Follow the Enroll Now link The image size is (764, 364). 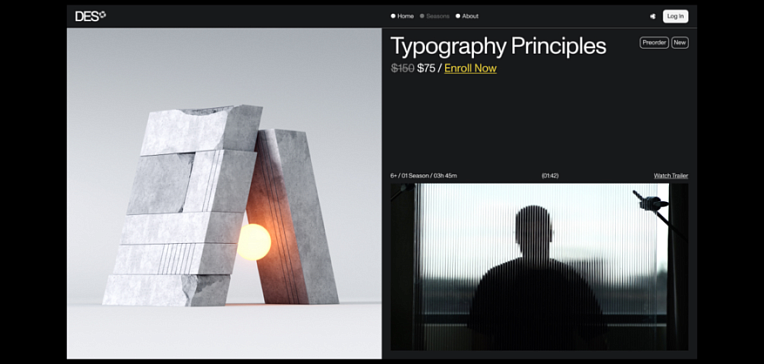point(470,68)
